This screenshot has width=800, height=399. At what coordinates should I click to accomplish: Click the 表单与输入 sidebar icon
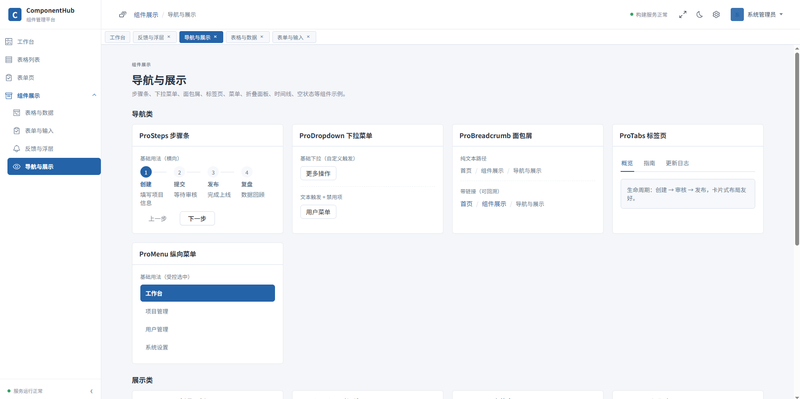click(16, 131)
